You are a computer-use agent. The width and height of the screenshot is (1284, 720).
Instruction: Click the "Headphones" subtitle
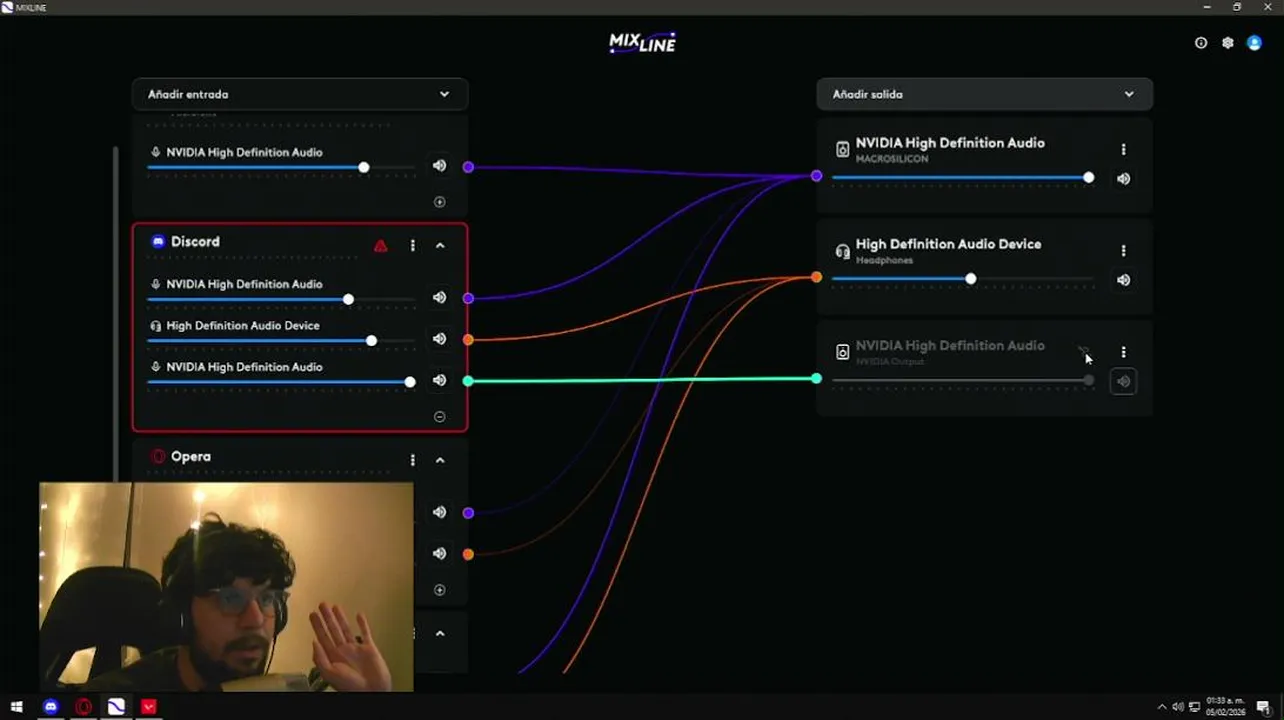click(884, 260)
